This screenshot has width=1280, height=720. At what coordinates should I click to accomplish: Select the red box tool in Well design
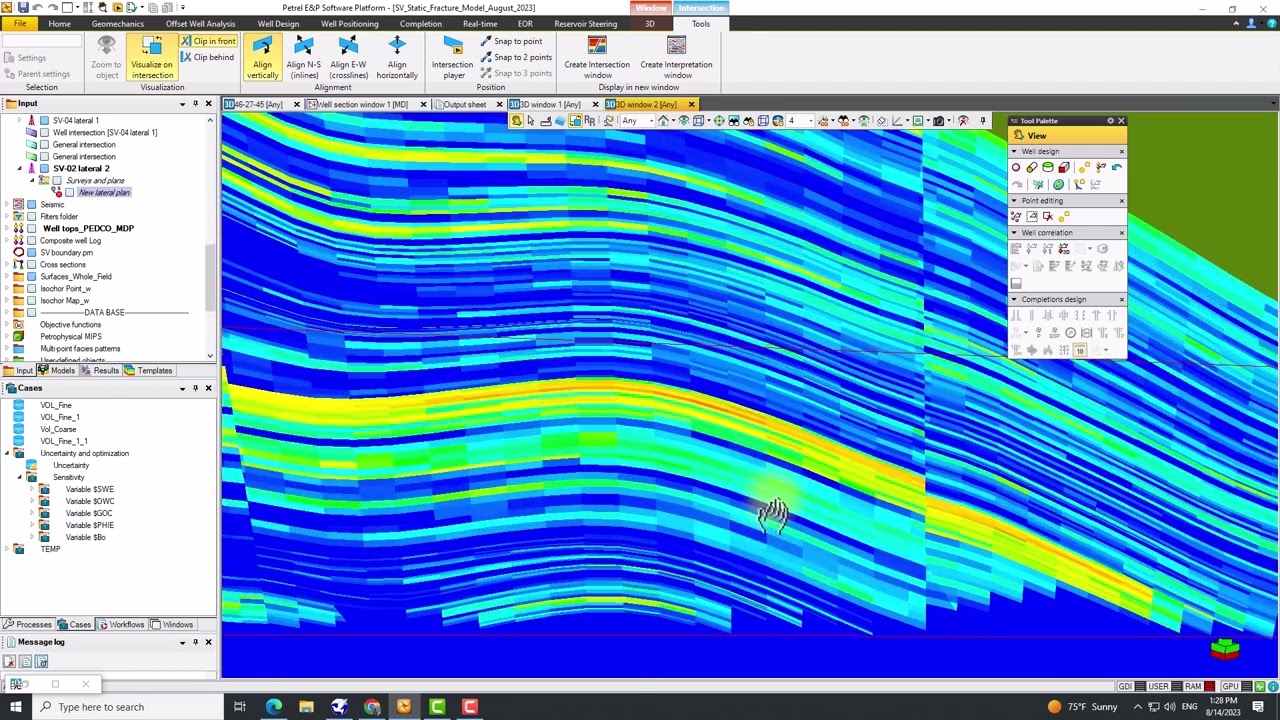(1064, 167)
